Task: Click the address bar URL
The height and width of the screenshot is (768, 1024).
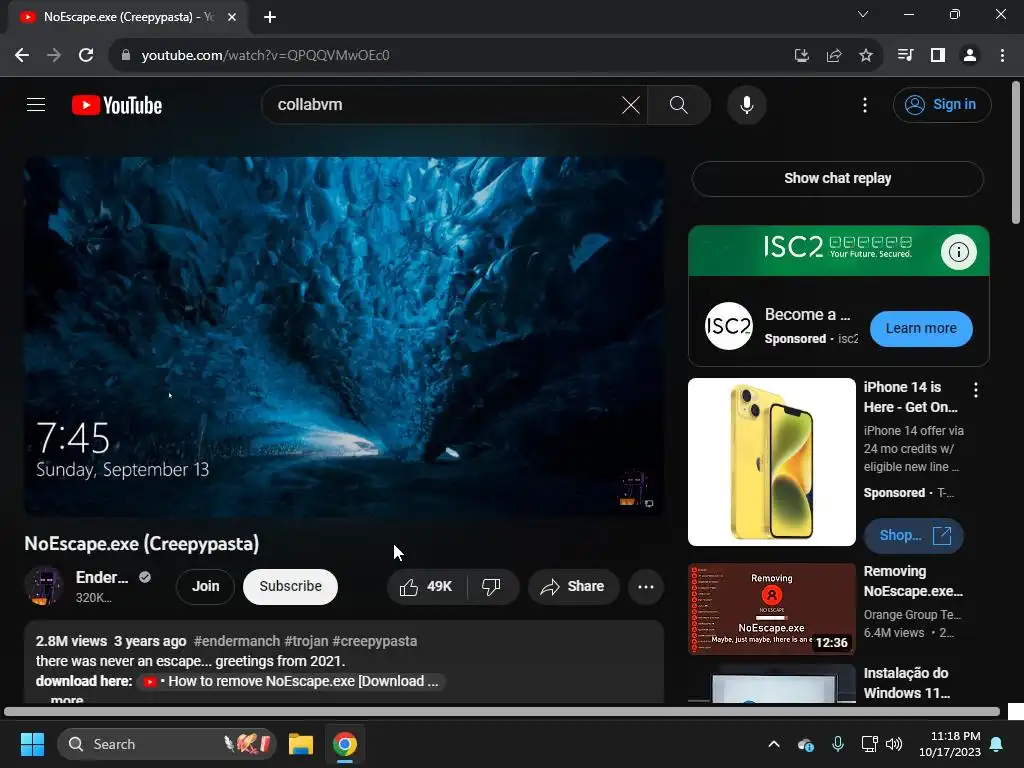Action: pyautogui.click(x=265, y=55)
